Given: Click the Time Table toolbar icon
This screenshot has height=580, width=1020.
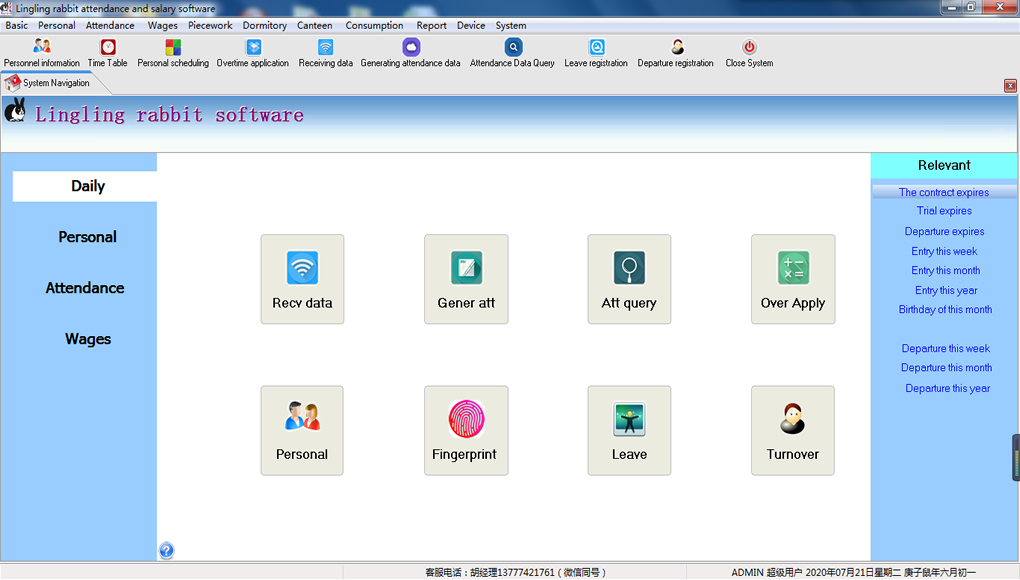Looking at the screenshot, I should click(x=108, y=53).
